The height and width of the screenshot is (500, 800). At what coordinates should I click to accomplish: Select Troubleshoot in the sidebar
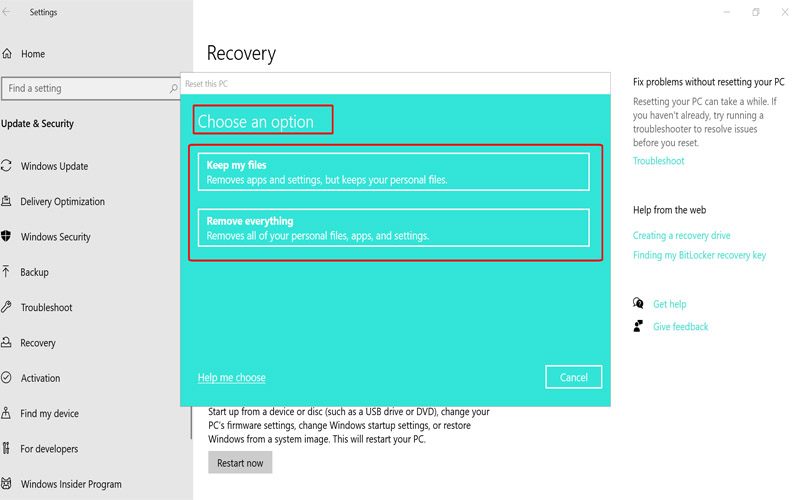pyautogui.click(x=46, y=307)
